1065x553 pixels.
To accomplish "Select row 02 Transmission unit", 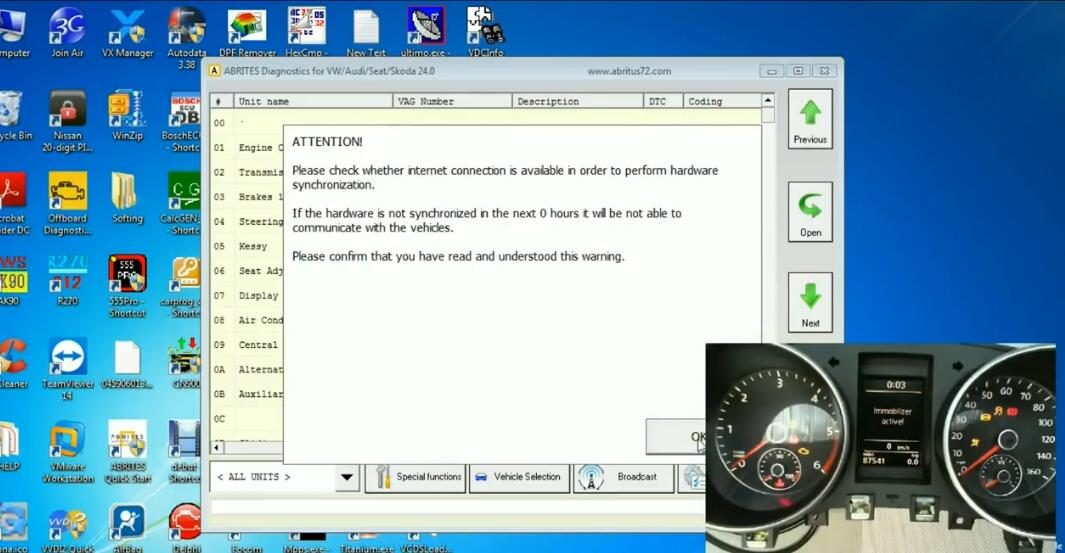I will pos(247,173).
